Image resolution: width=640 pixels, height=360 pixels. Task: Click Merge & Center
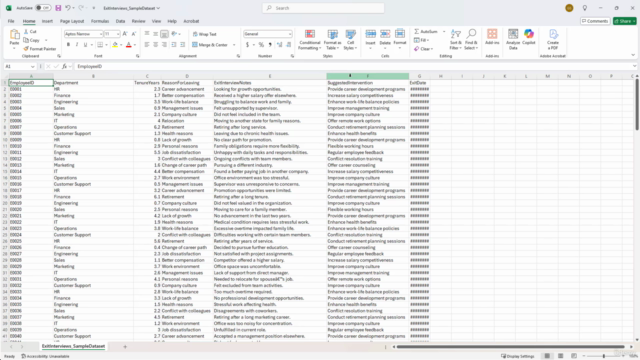click(210, 45)
